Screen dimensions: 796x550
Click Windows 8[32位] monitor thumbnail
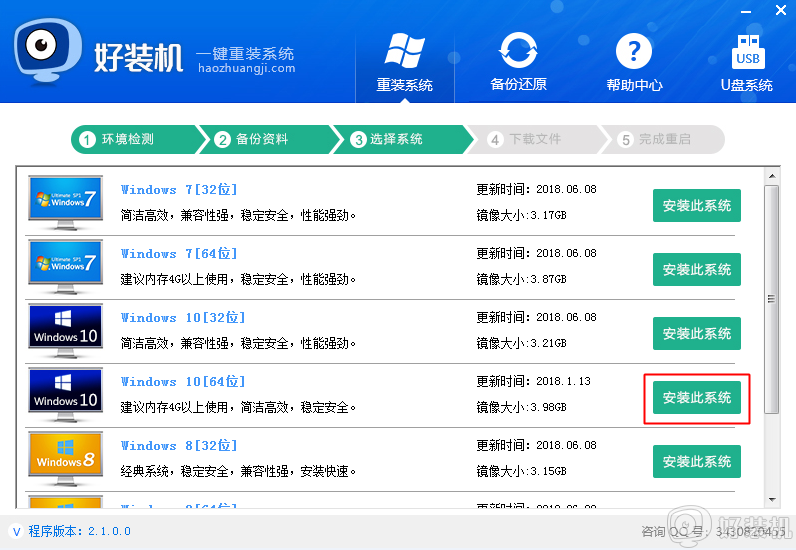65,459
